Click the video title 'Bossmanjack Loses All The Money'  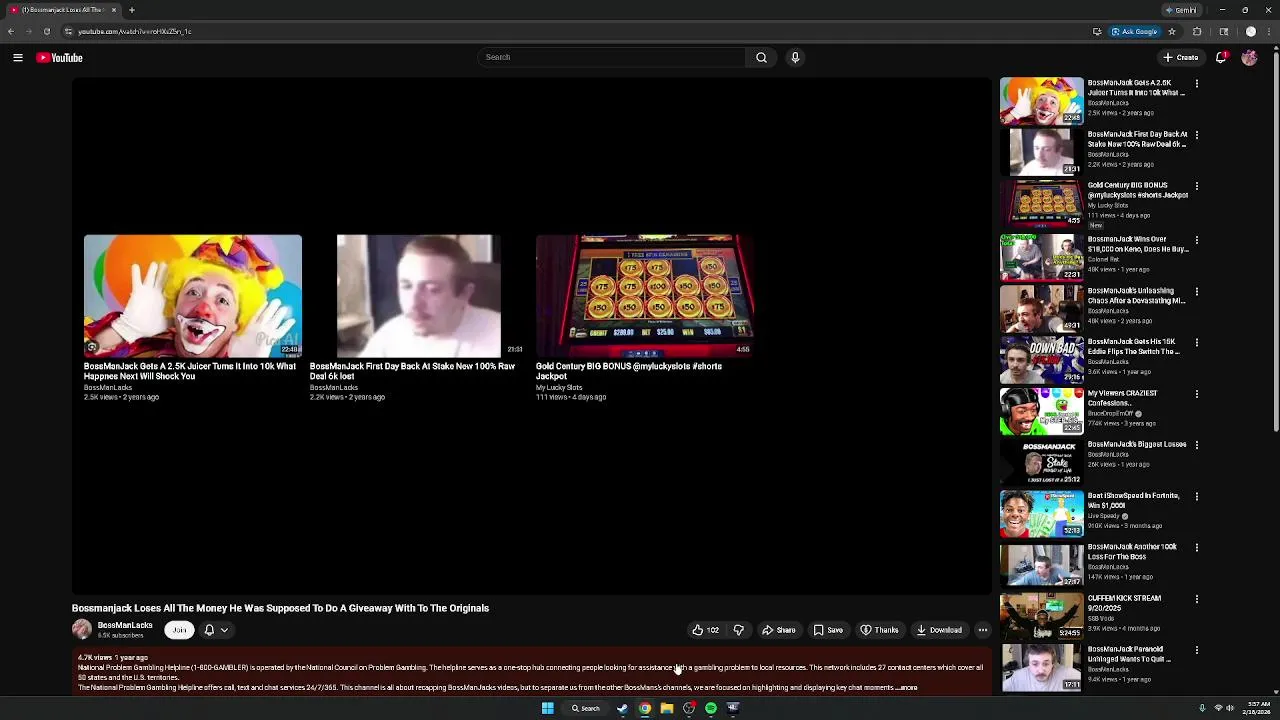click(x=280, y=608)
